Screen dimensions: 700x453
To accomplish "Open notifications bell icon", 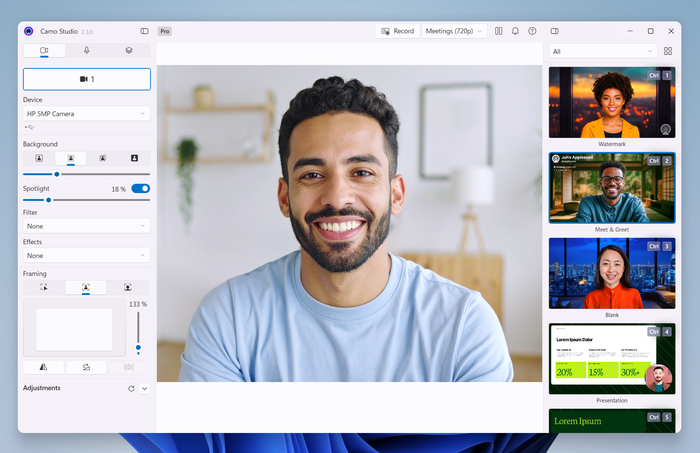I will 515,31.
